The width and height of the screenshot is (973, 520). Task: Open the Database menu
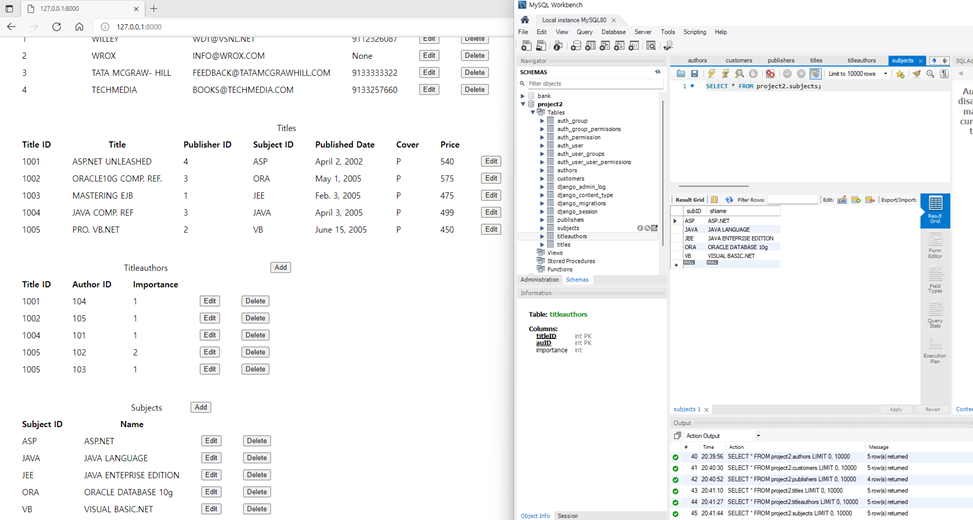point(613,32)
